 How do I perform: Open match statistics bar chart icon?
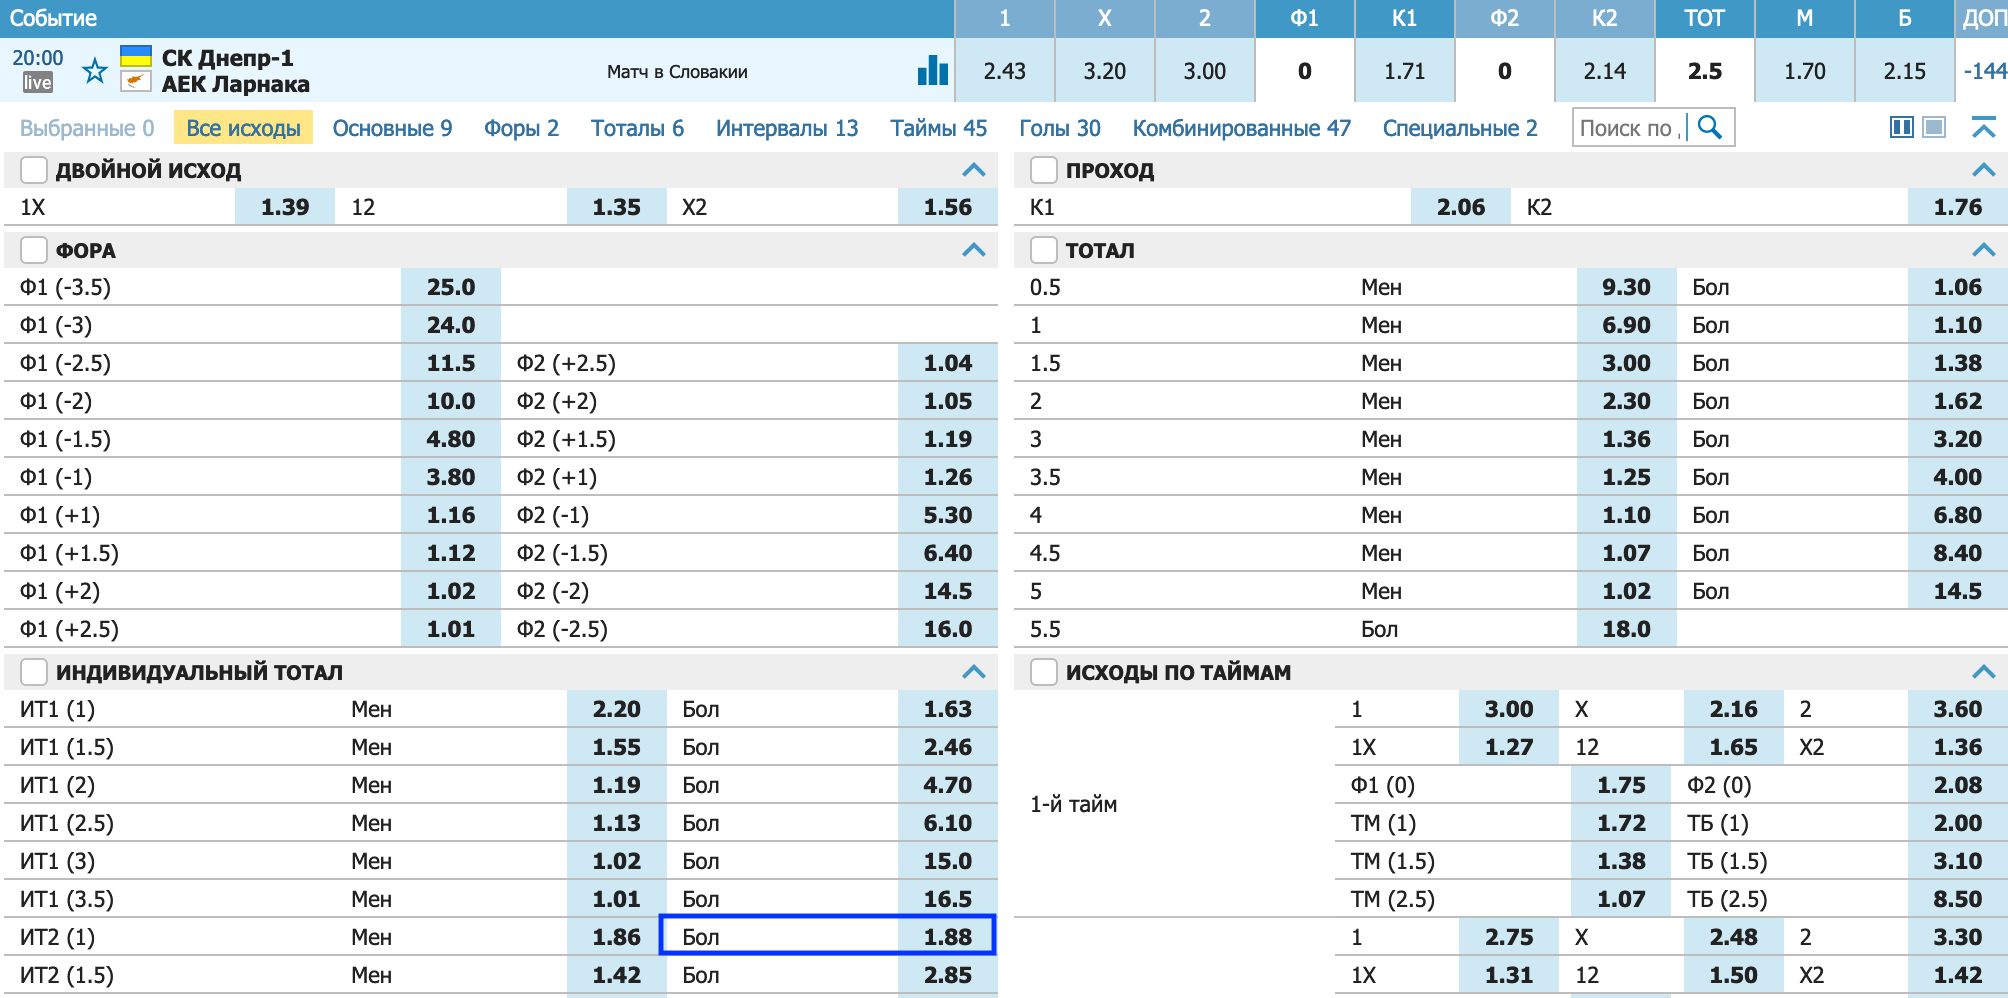pos(932,70)
